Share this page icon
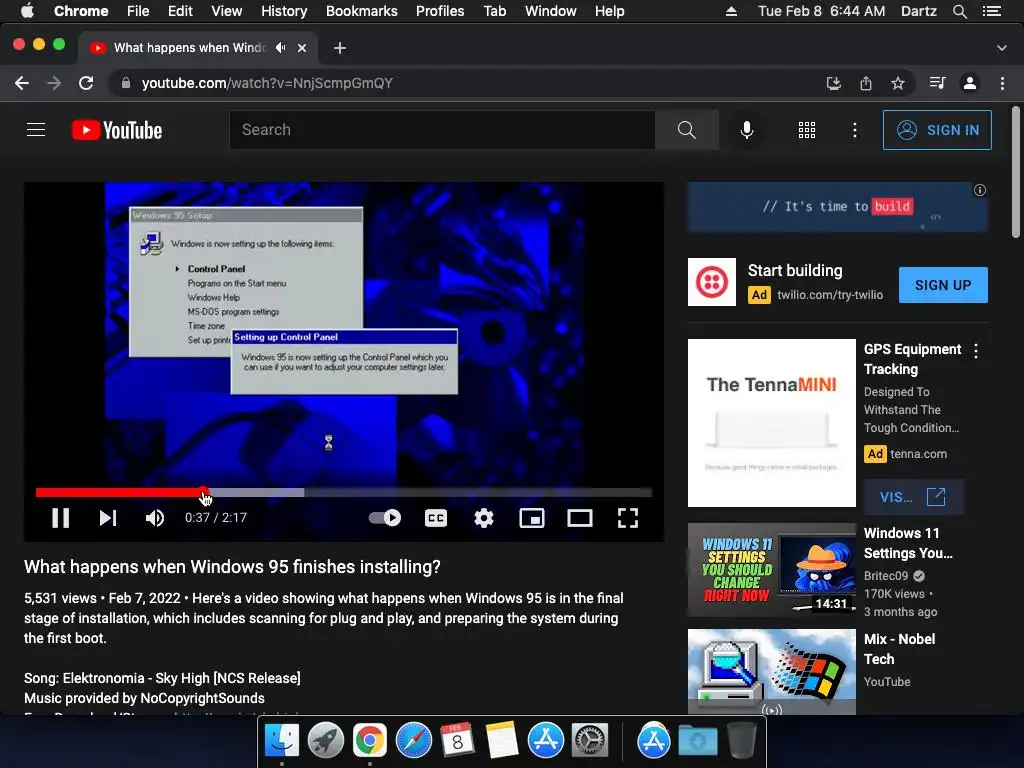Screen dimensions: 1024x768 (x=865, y=83)
